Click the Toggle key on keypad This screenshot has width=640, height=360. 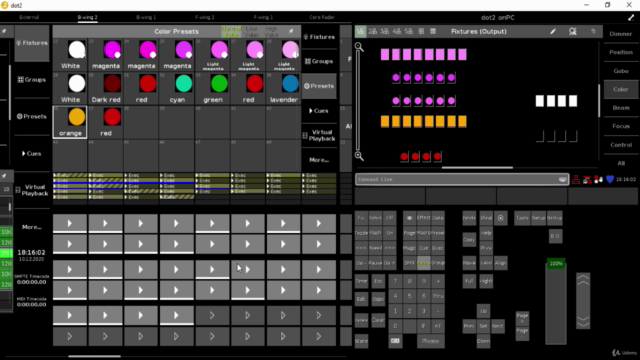click(x=361, y=233)
